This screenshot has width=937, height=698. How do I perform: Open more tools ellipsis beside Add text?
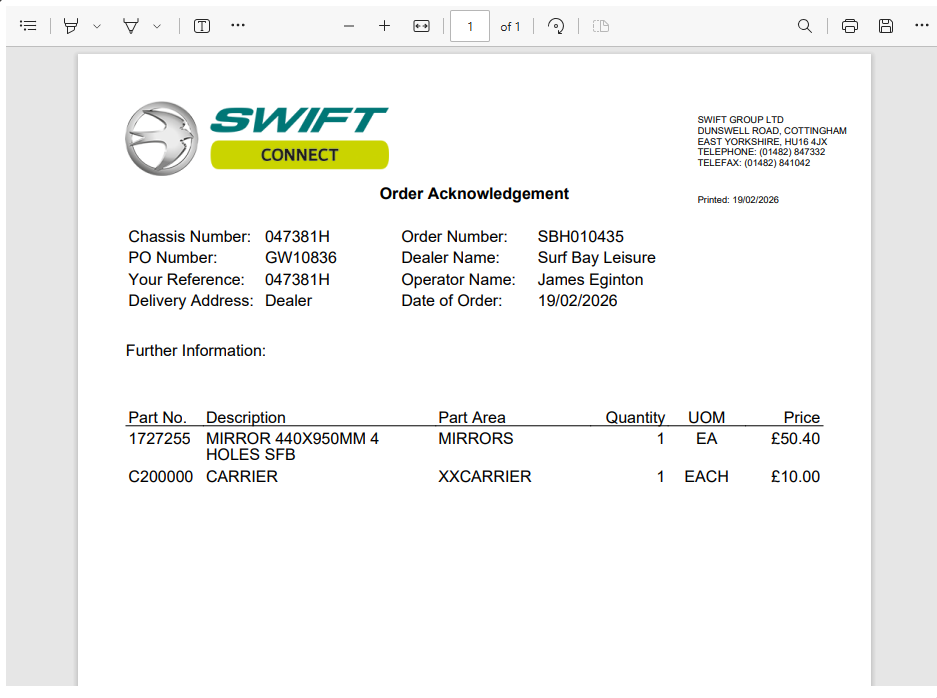[238, 25]
